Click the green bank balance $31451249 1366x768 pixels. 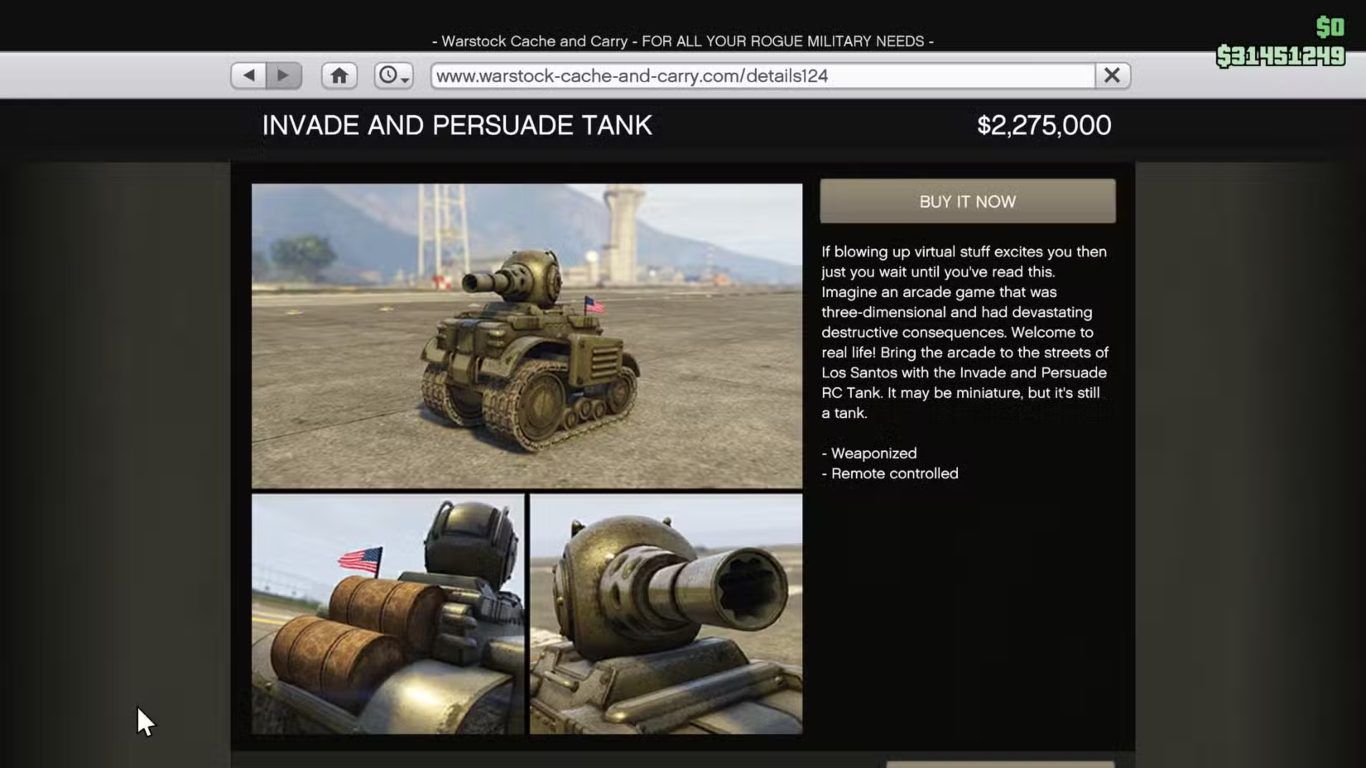pyautogui.click(x=1280, y=57)
